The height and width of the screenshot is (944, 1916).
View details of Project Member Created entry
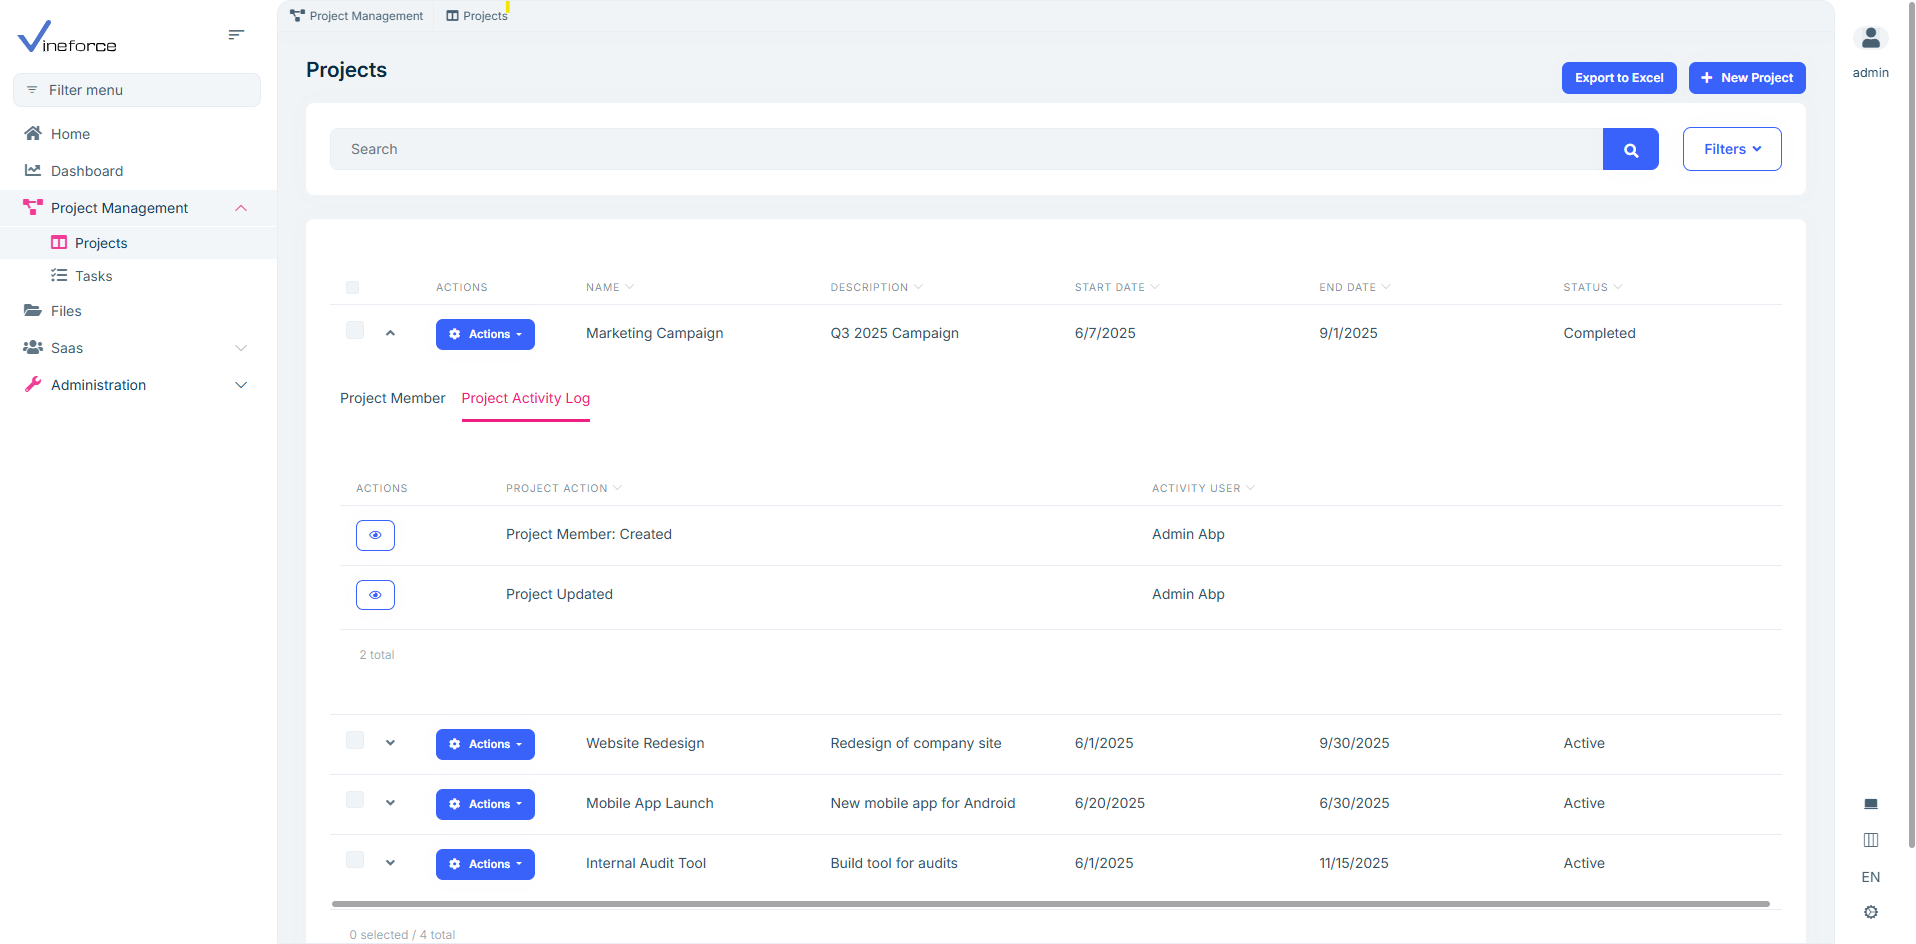point(375,535)
